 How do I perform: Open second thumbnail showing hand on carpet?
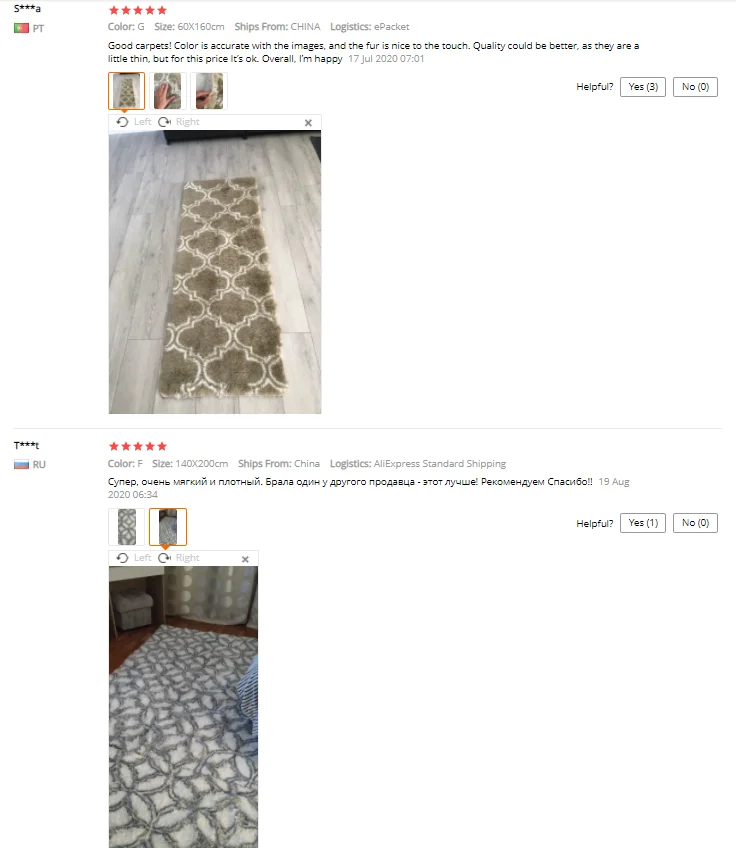pyautogui.click(x=168, y=91)
